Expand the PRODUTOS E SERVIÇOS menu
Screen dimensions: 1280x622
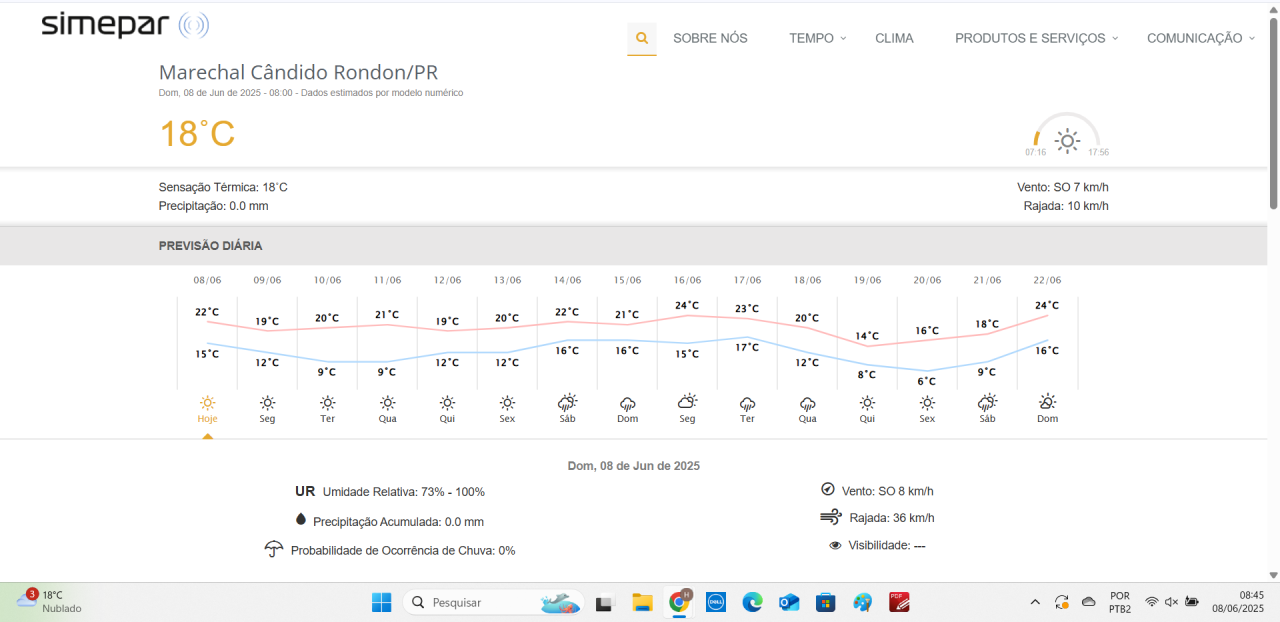click(1036, 38)
